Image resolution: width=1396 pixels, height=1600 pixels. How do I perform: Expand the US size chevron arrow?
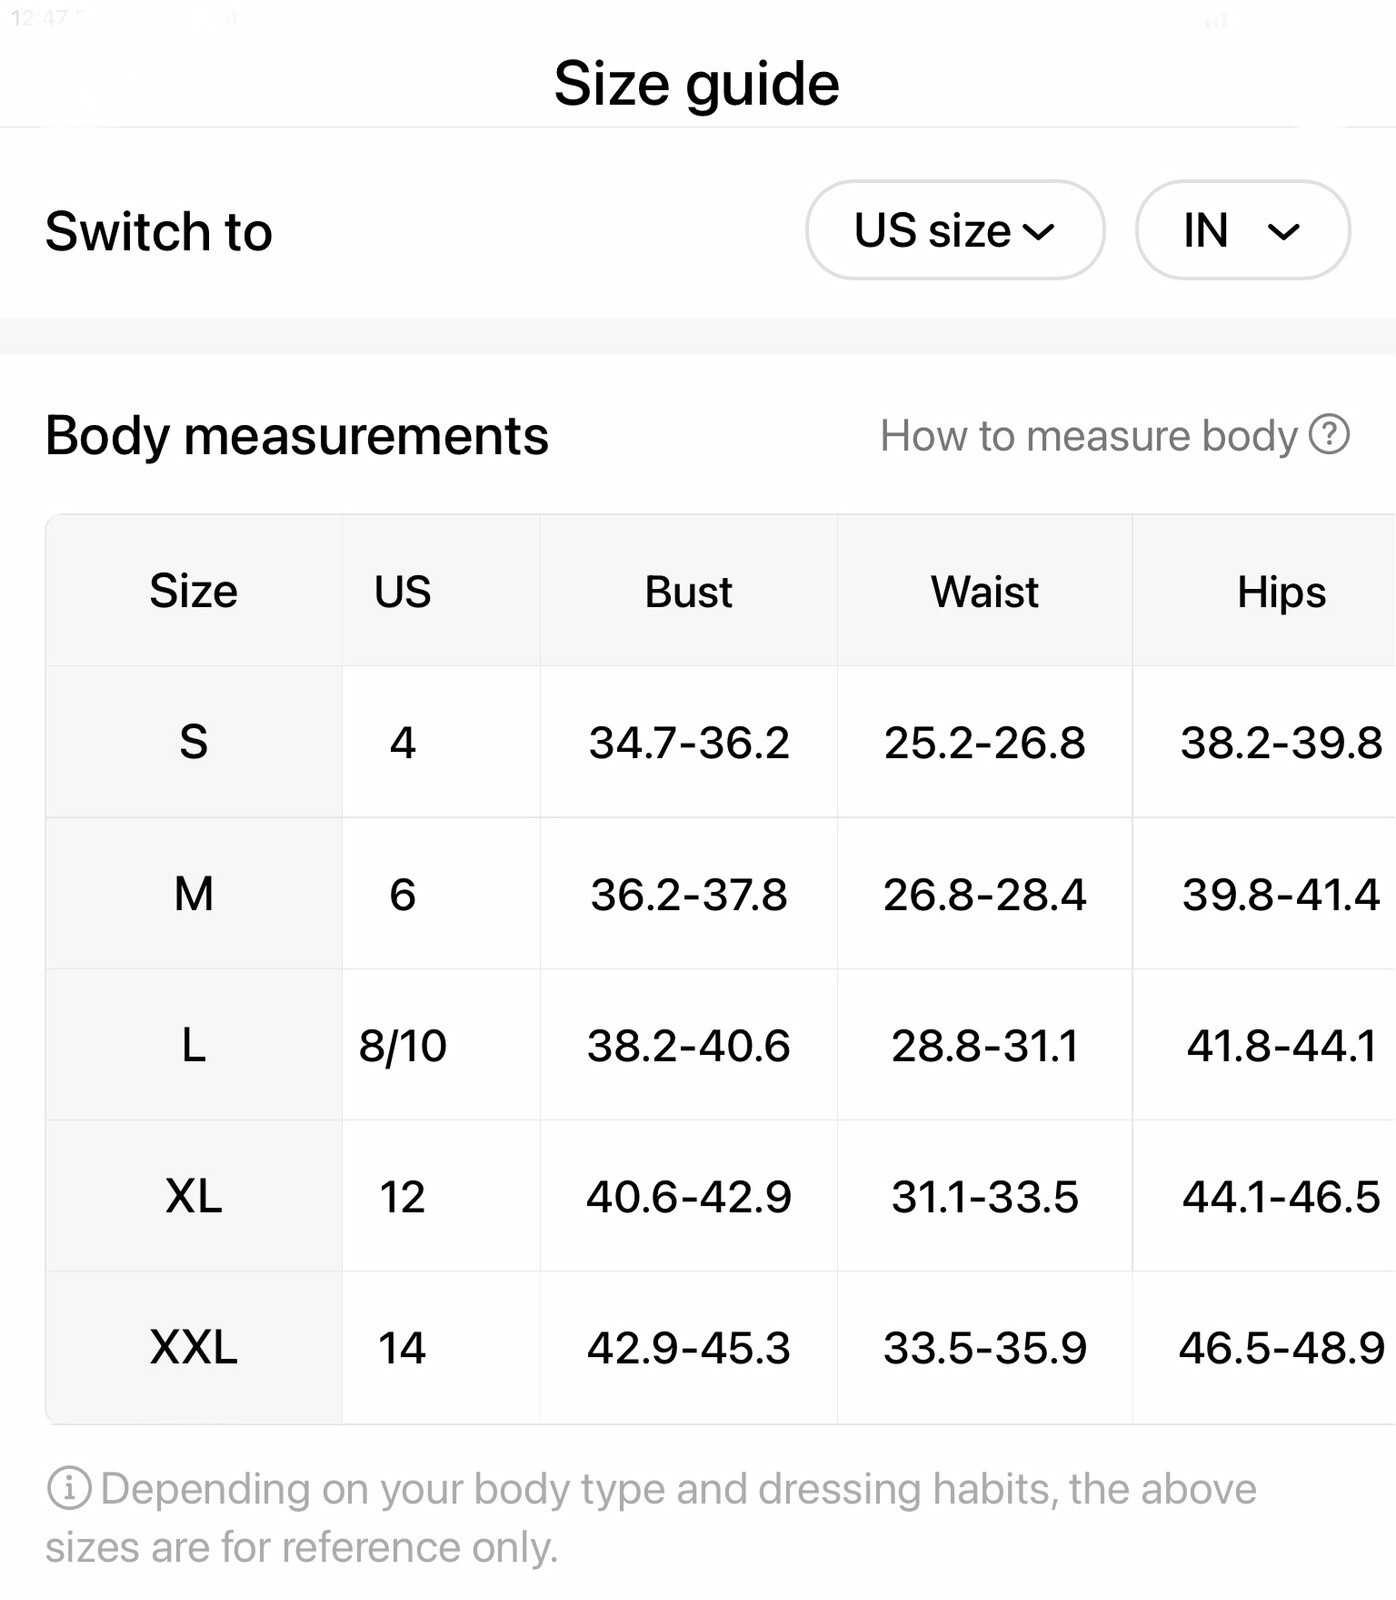pos(1039,232)
